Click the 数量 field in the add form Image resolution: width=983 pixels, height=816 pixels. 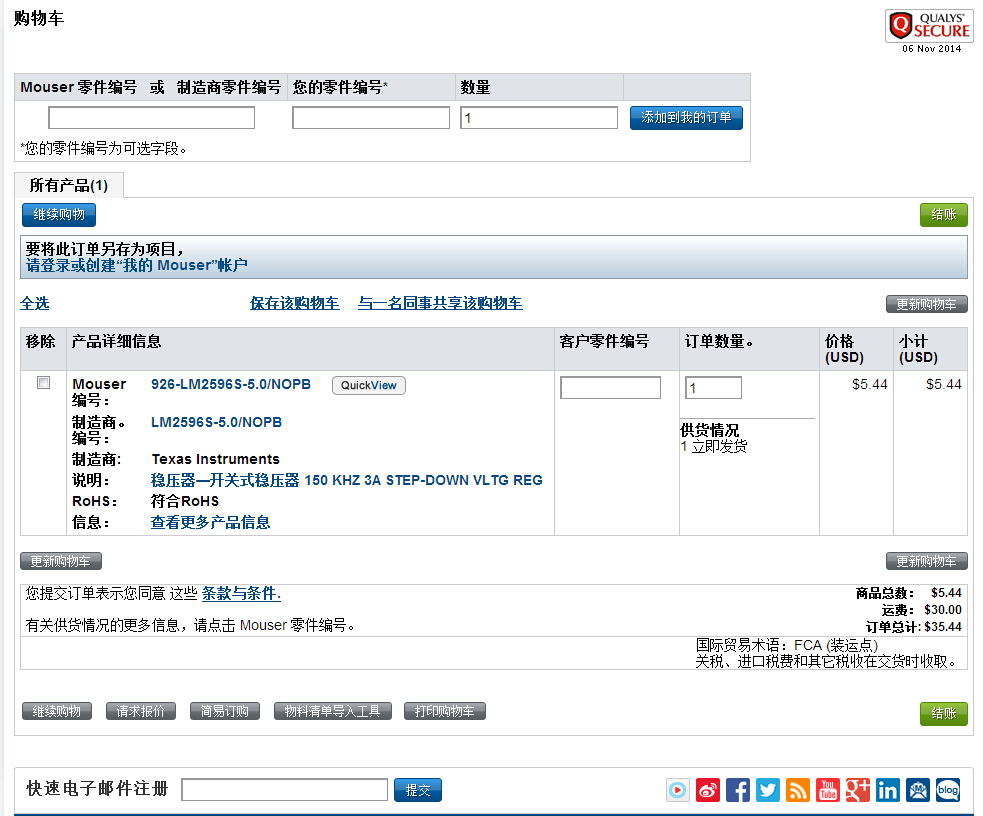click(539, 118)
